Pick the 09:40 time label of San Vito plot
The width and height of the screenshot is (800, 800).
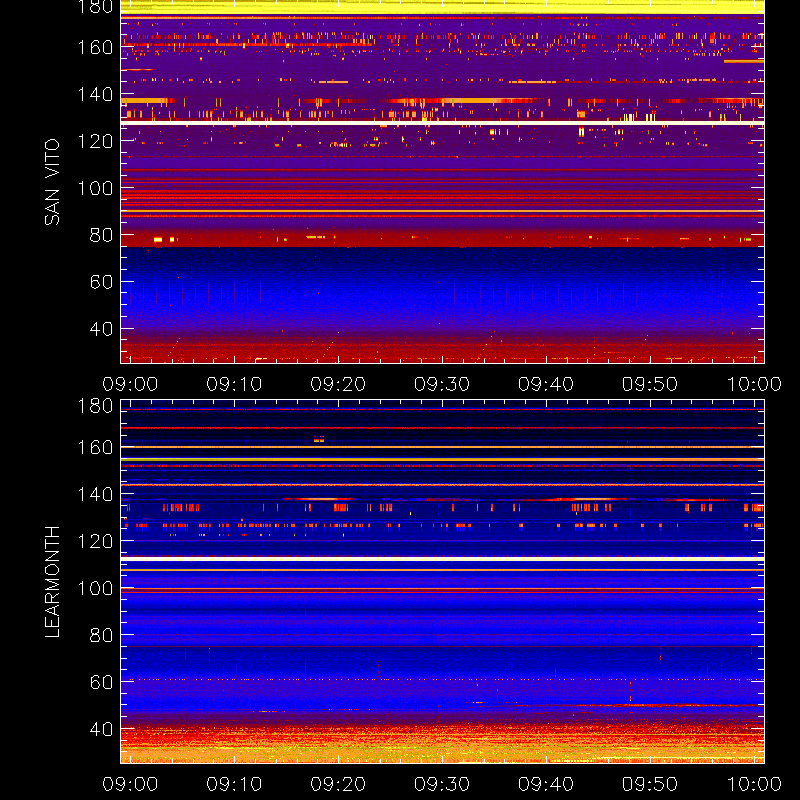click(x=546, y=384)
